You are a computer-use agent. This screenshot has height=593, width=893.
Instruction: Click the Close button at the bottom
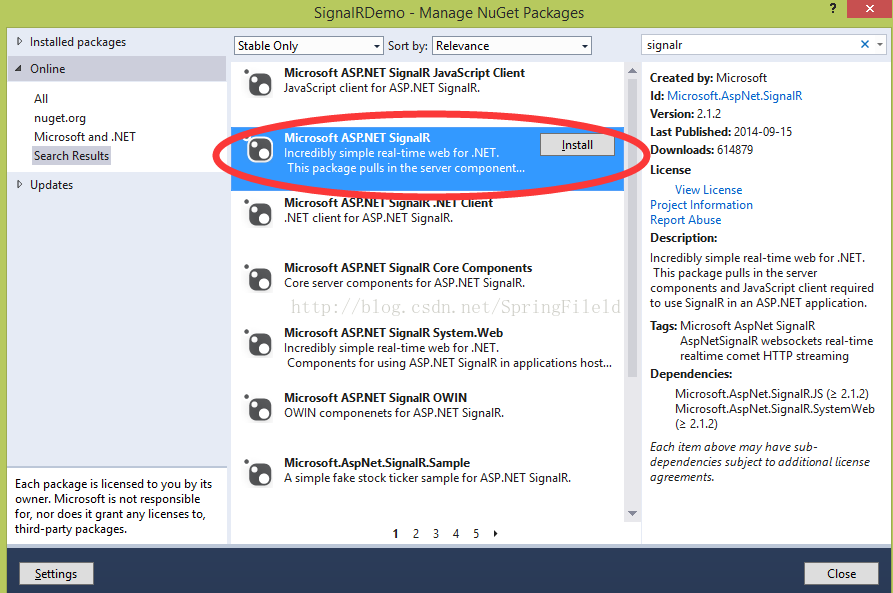(841, 574)
